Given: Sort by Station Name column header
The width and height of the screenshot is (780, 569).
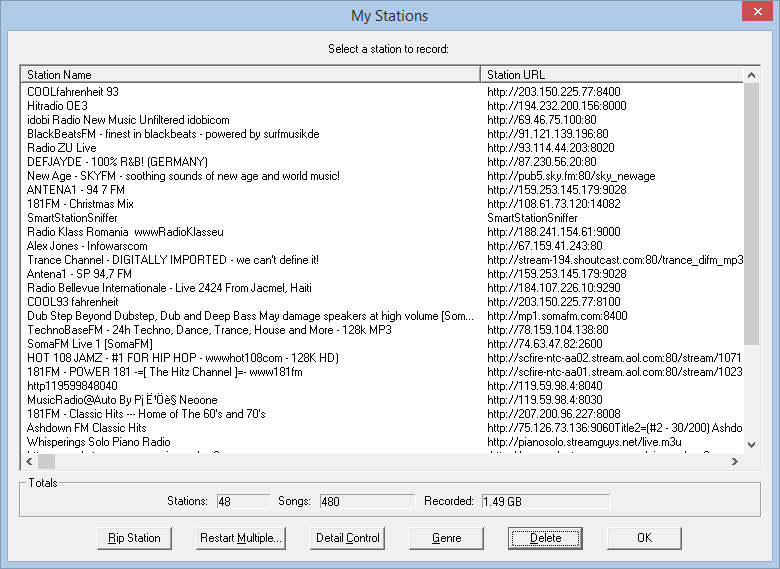Looking at the screenshot, I should pos(250,75).
